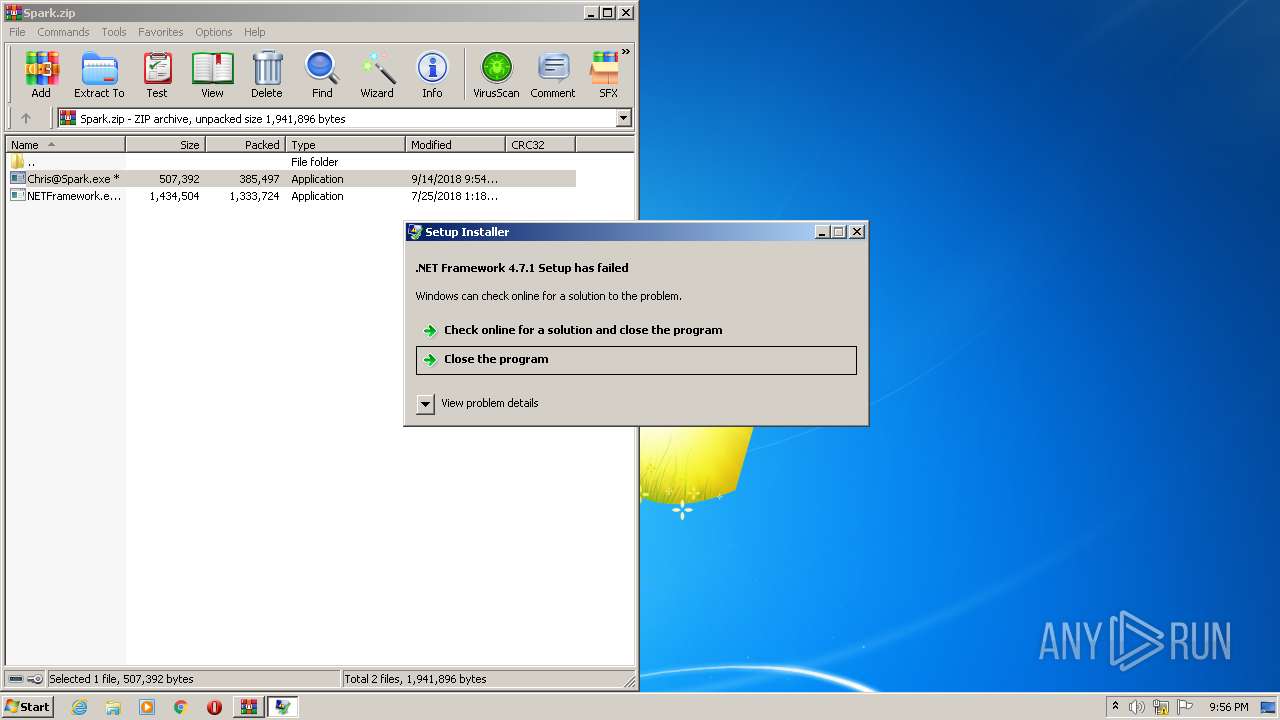Open the Commands menu
1280x720 pixels.
click(x=63, y=32)
